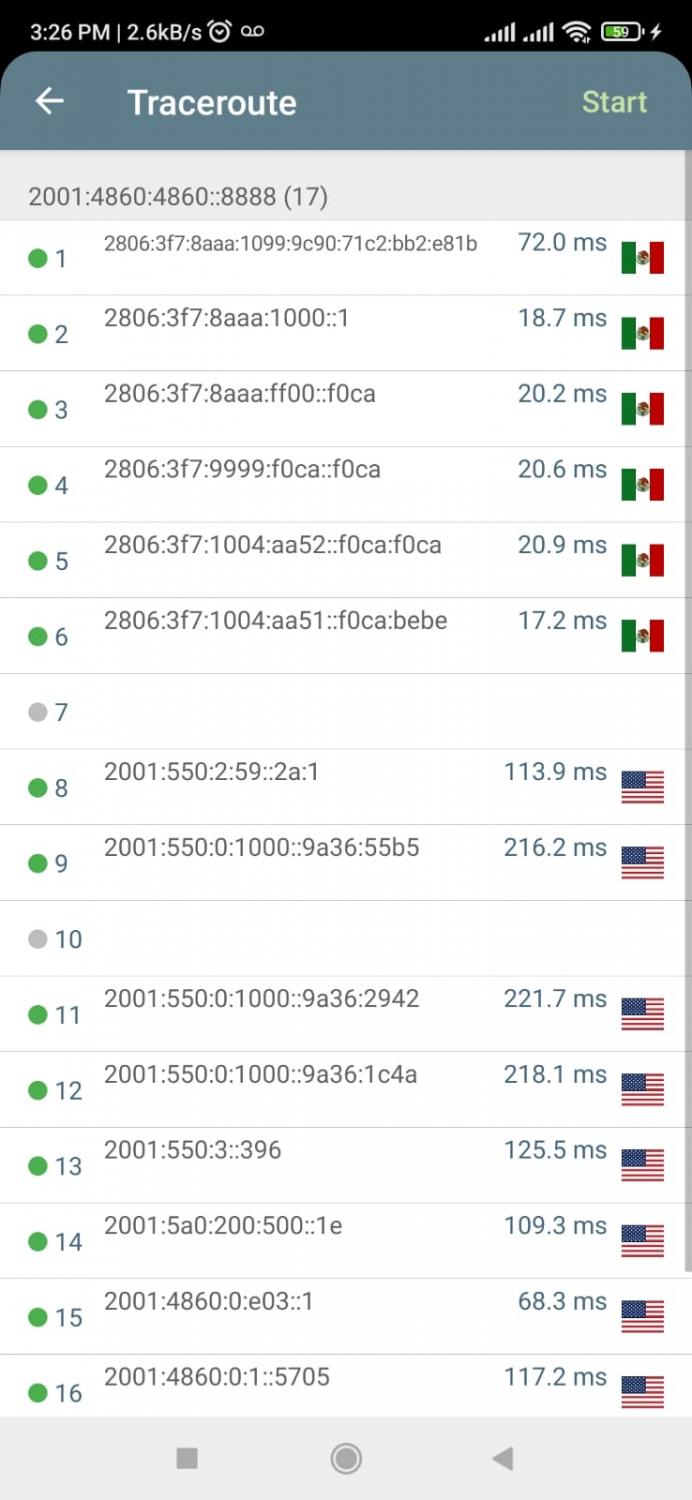Viewport: 692px width, 1500px height.
Task: Tap the back arrow in Traceroute header
Action: click(49, 101)
